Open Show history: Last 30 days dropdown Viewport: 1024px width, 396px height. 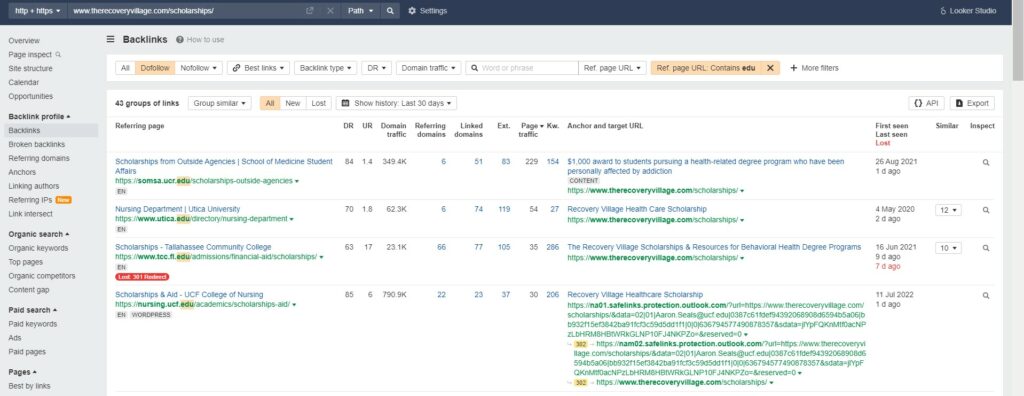point(396,103)
